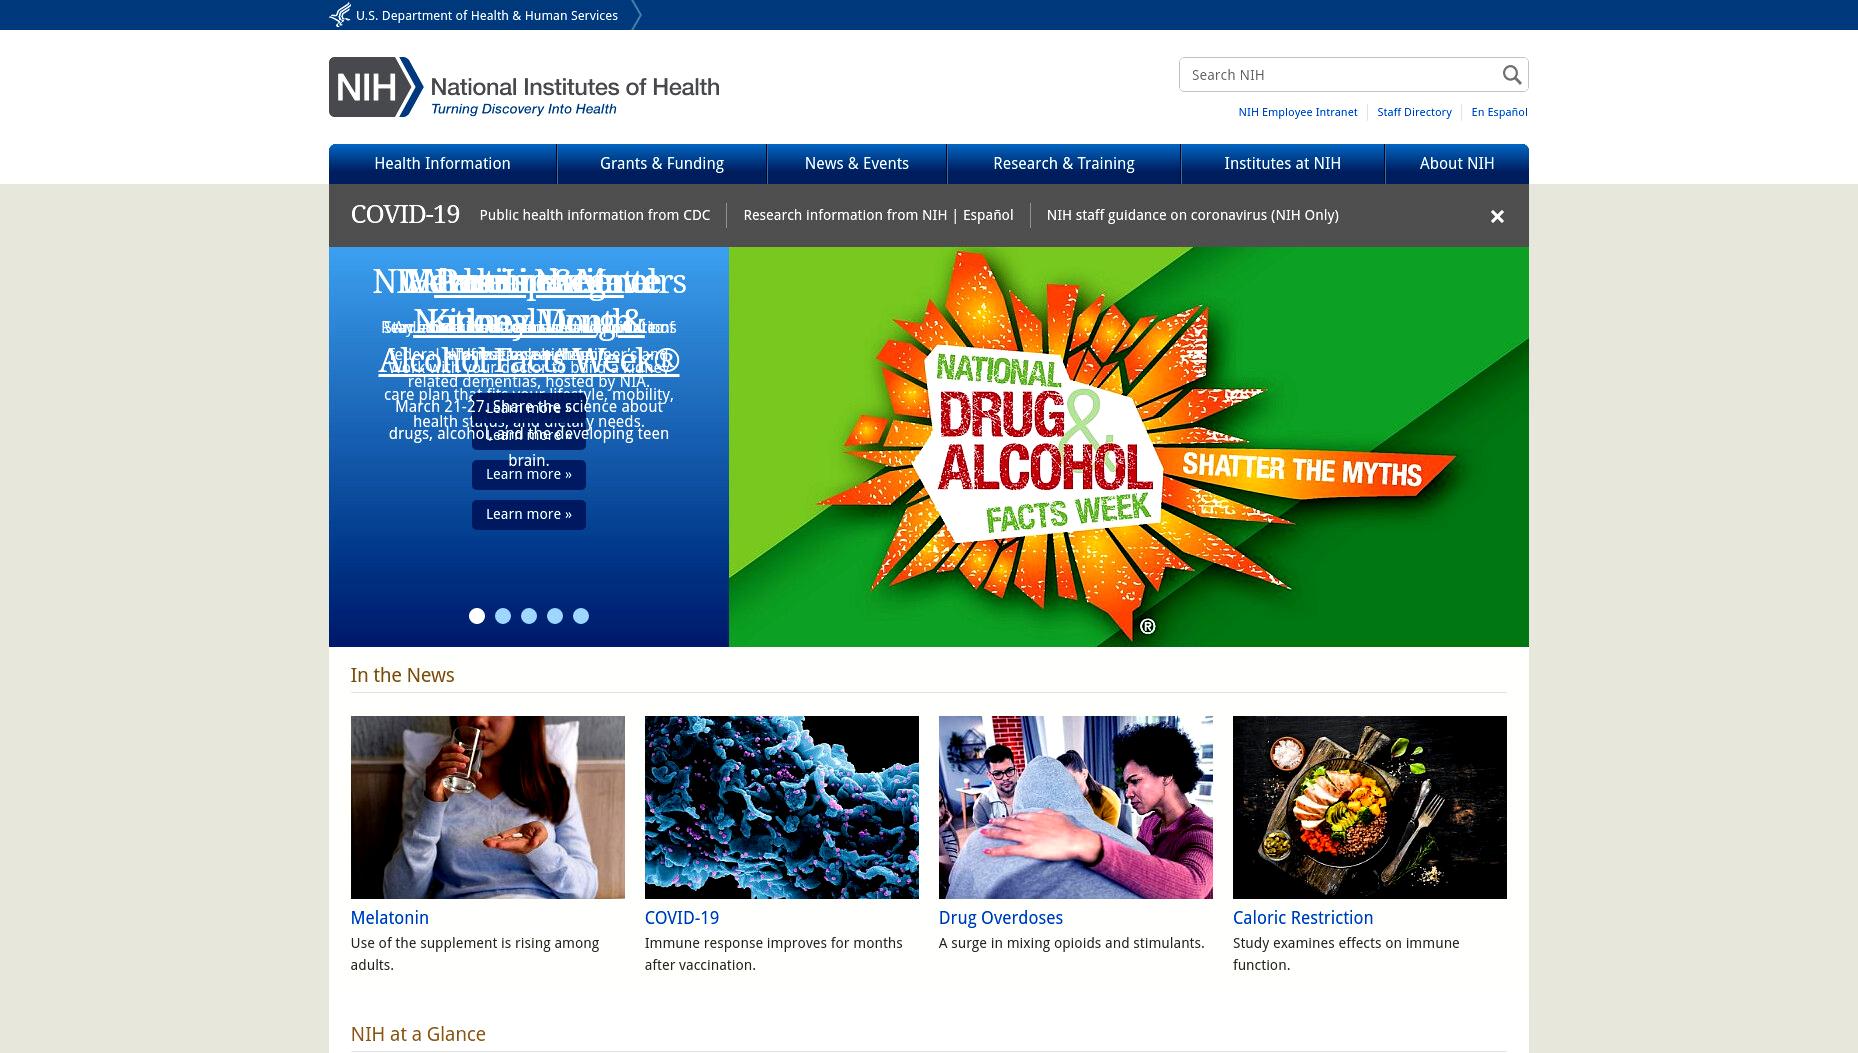Click the search magnifier icon

coord(1511,75)
